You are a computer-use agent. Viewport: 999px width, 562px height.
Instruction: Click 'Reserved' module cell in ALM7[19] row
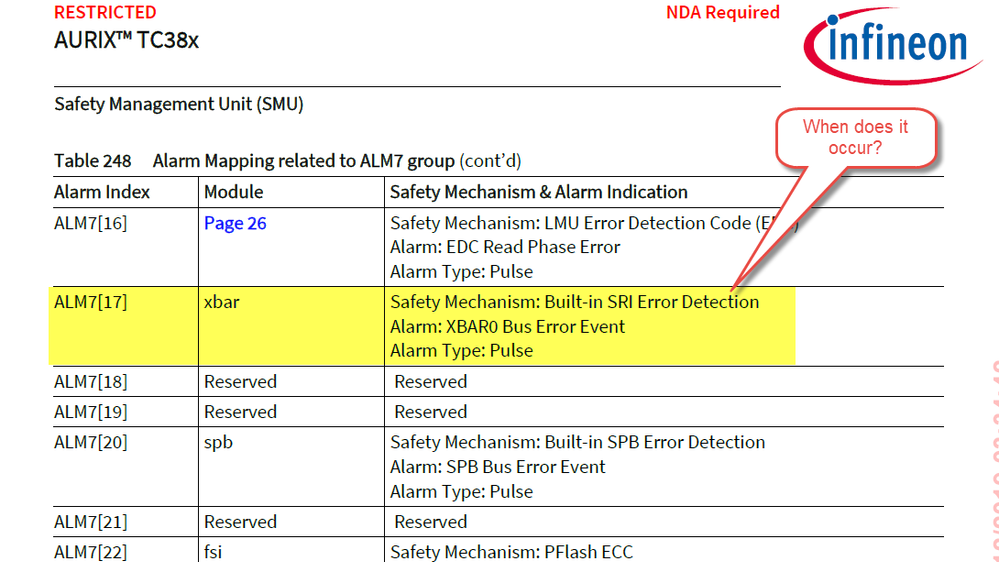pos(240,412)
